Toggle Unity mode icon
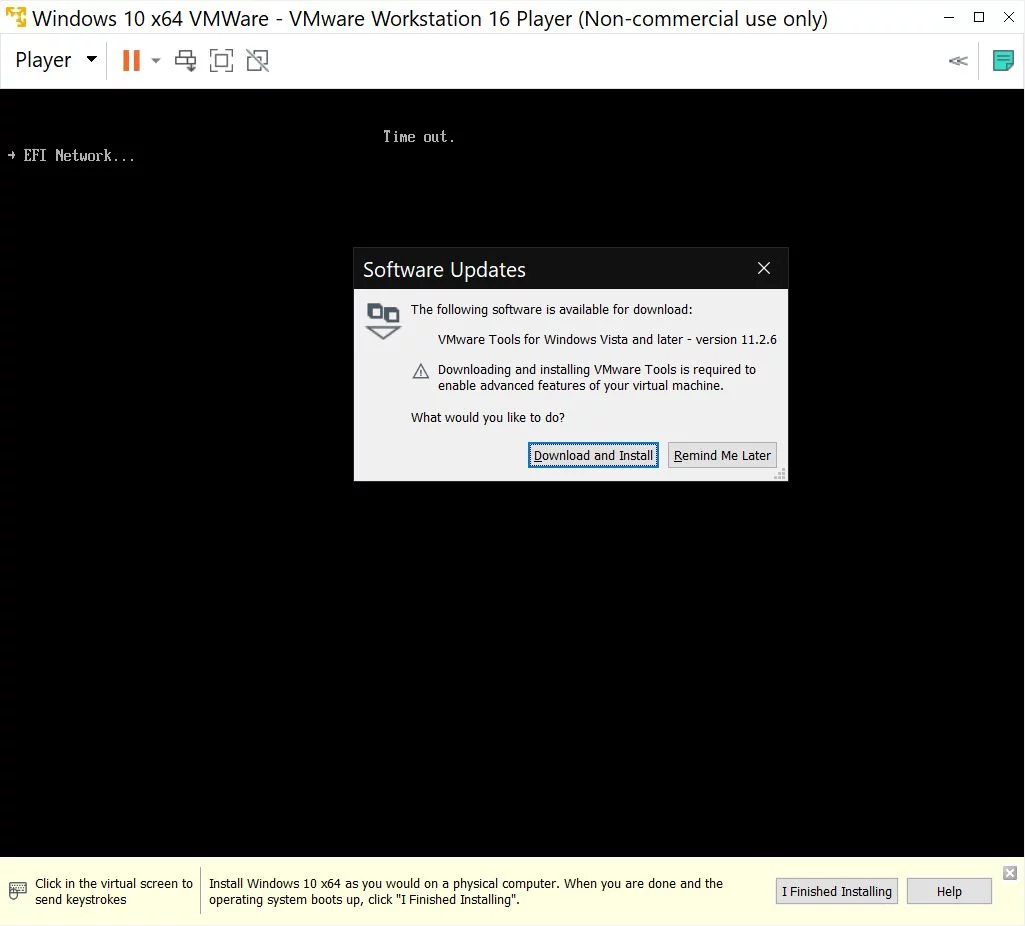The image size is (1025, 926). 258,61
